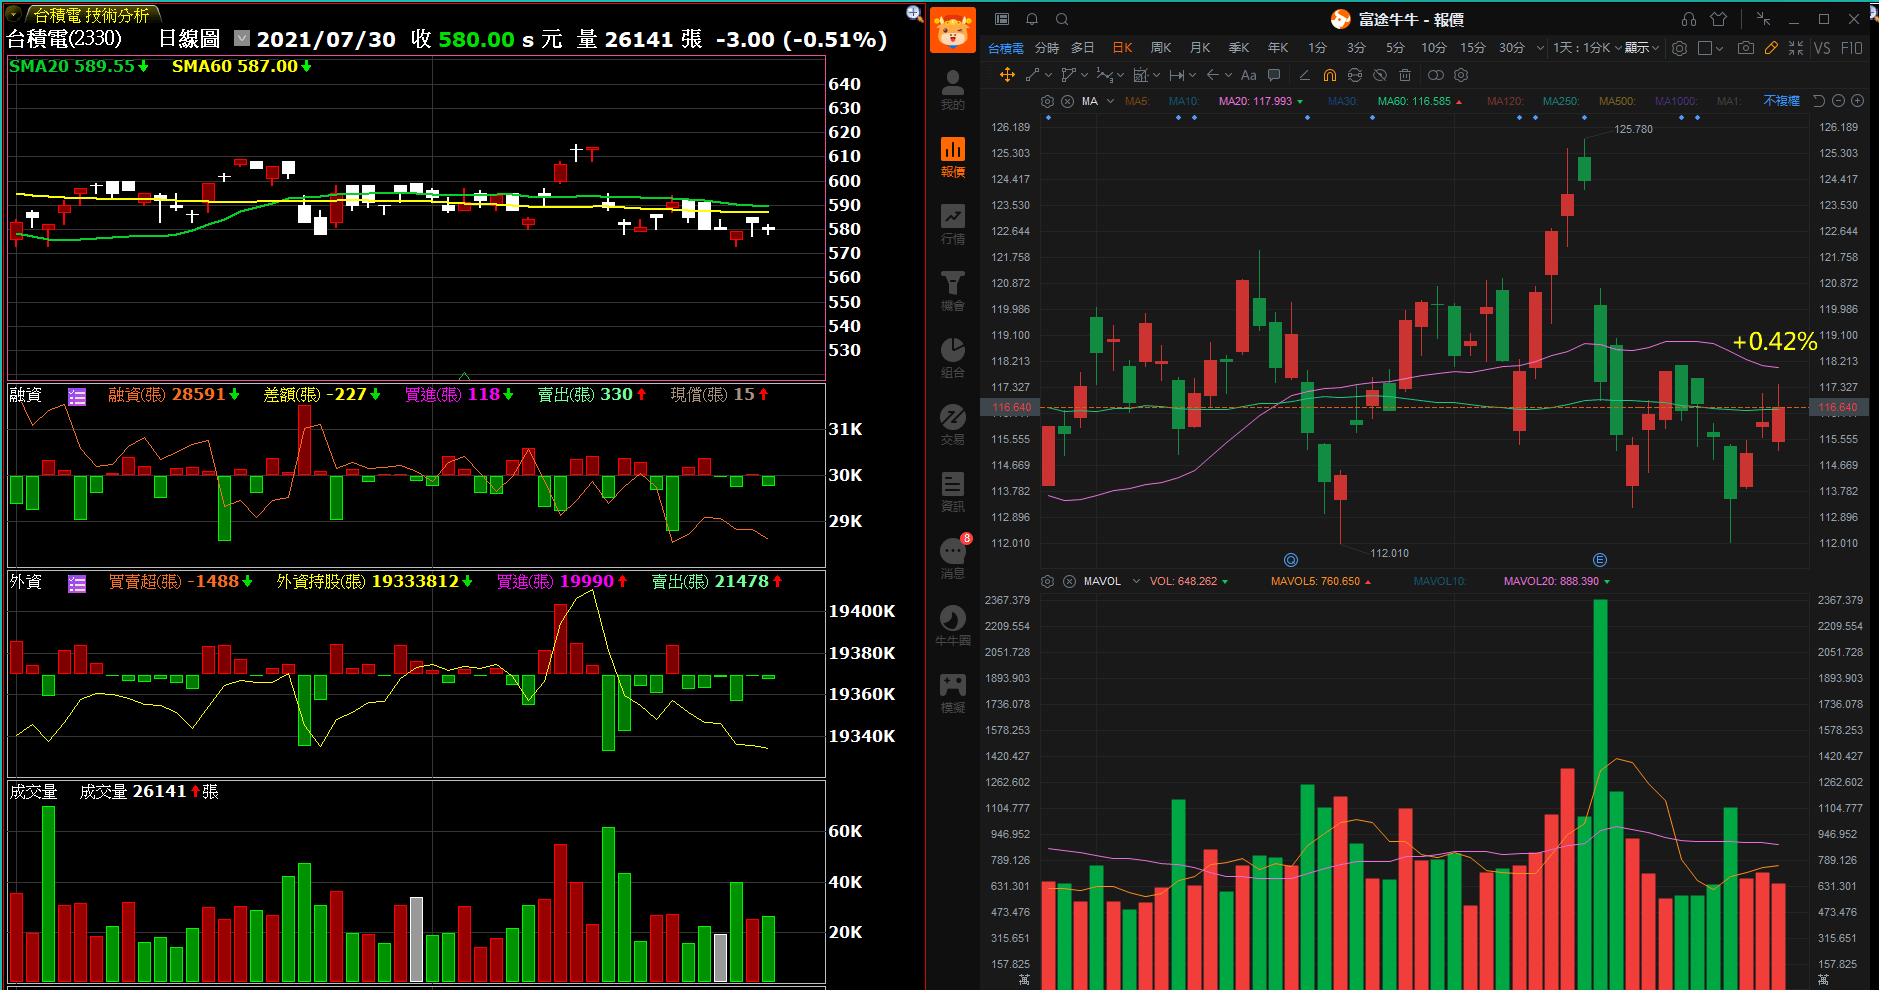
Task: Click the 台積電 stock name link
Action: coord(1006,48)
